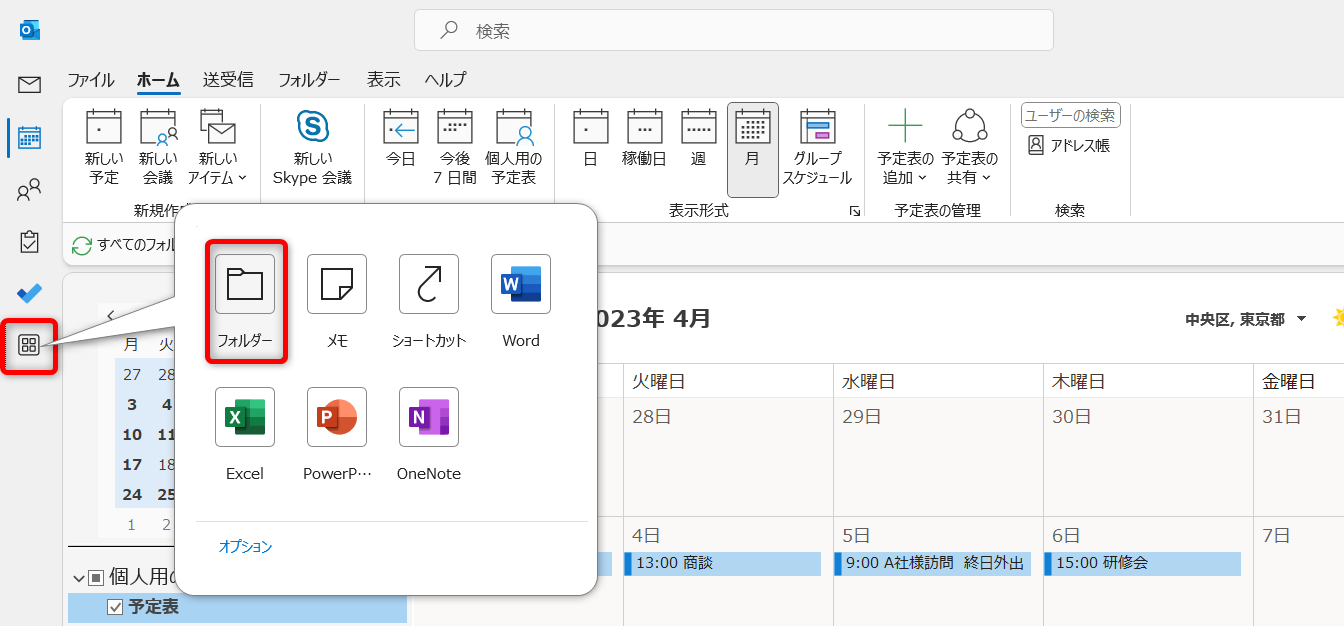Open the To Do checkmark icon
This screenshot has width=1344, height=626.
[29, 293]
